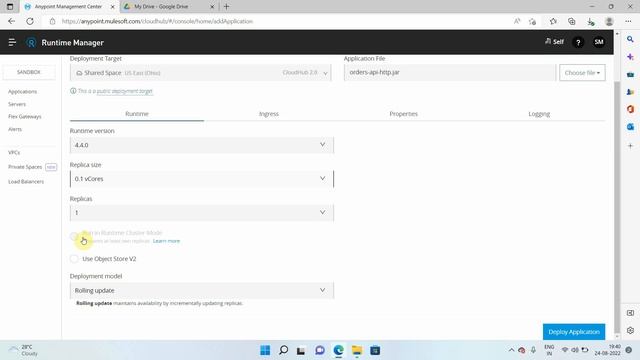Open the help question mark icon
640x360 pixels.
click(x=578, y=42)
